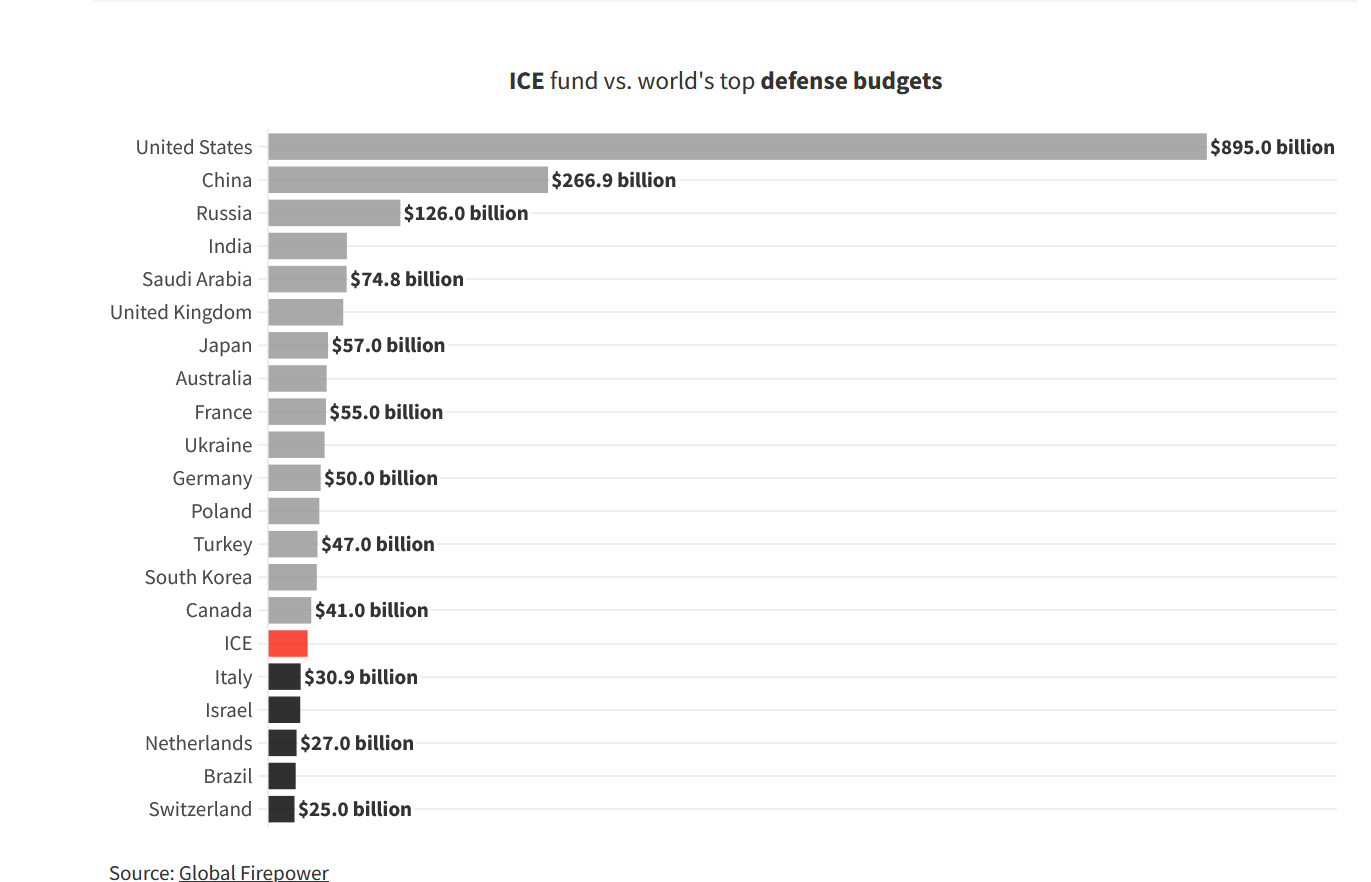Click the South Korea bar
Screen dimensions: 1371x882
[x=293, y=577]
